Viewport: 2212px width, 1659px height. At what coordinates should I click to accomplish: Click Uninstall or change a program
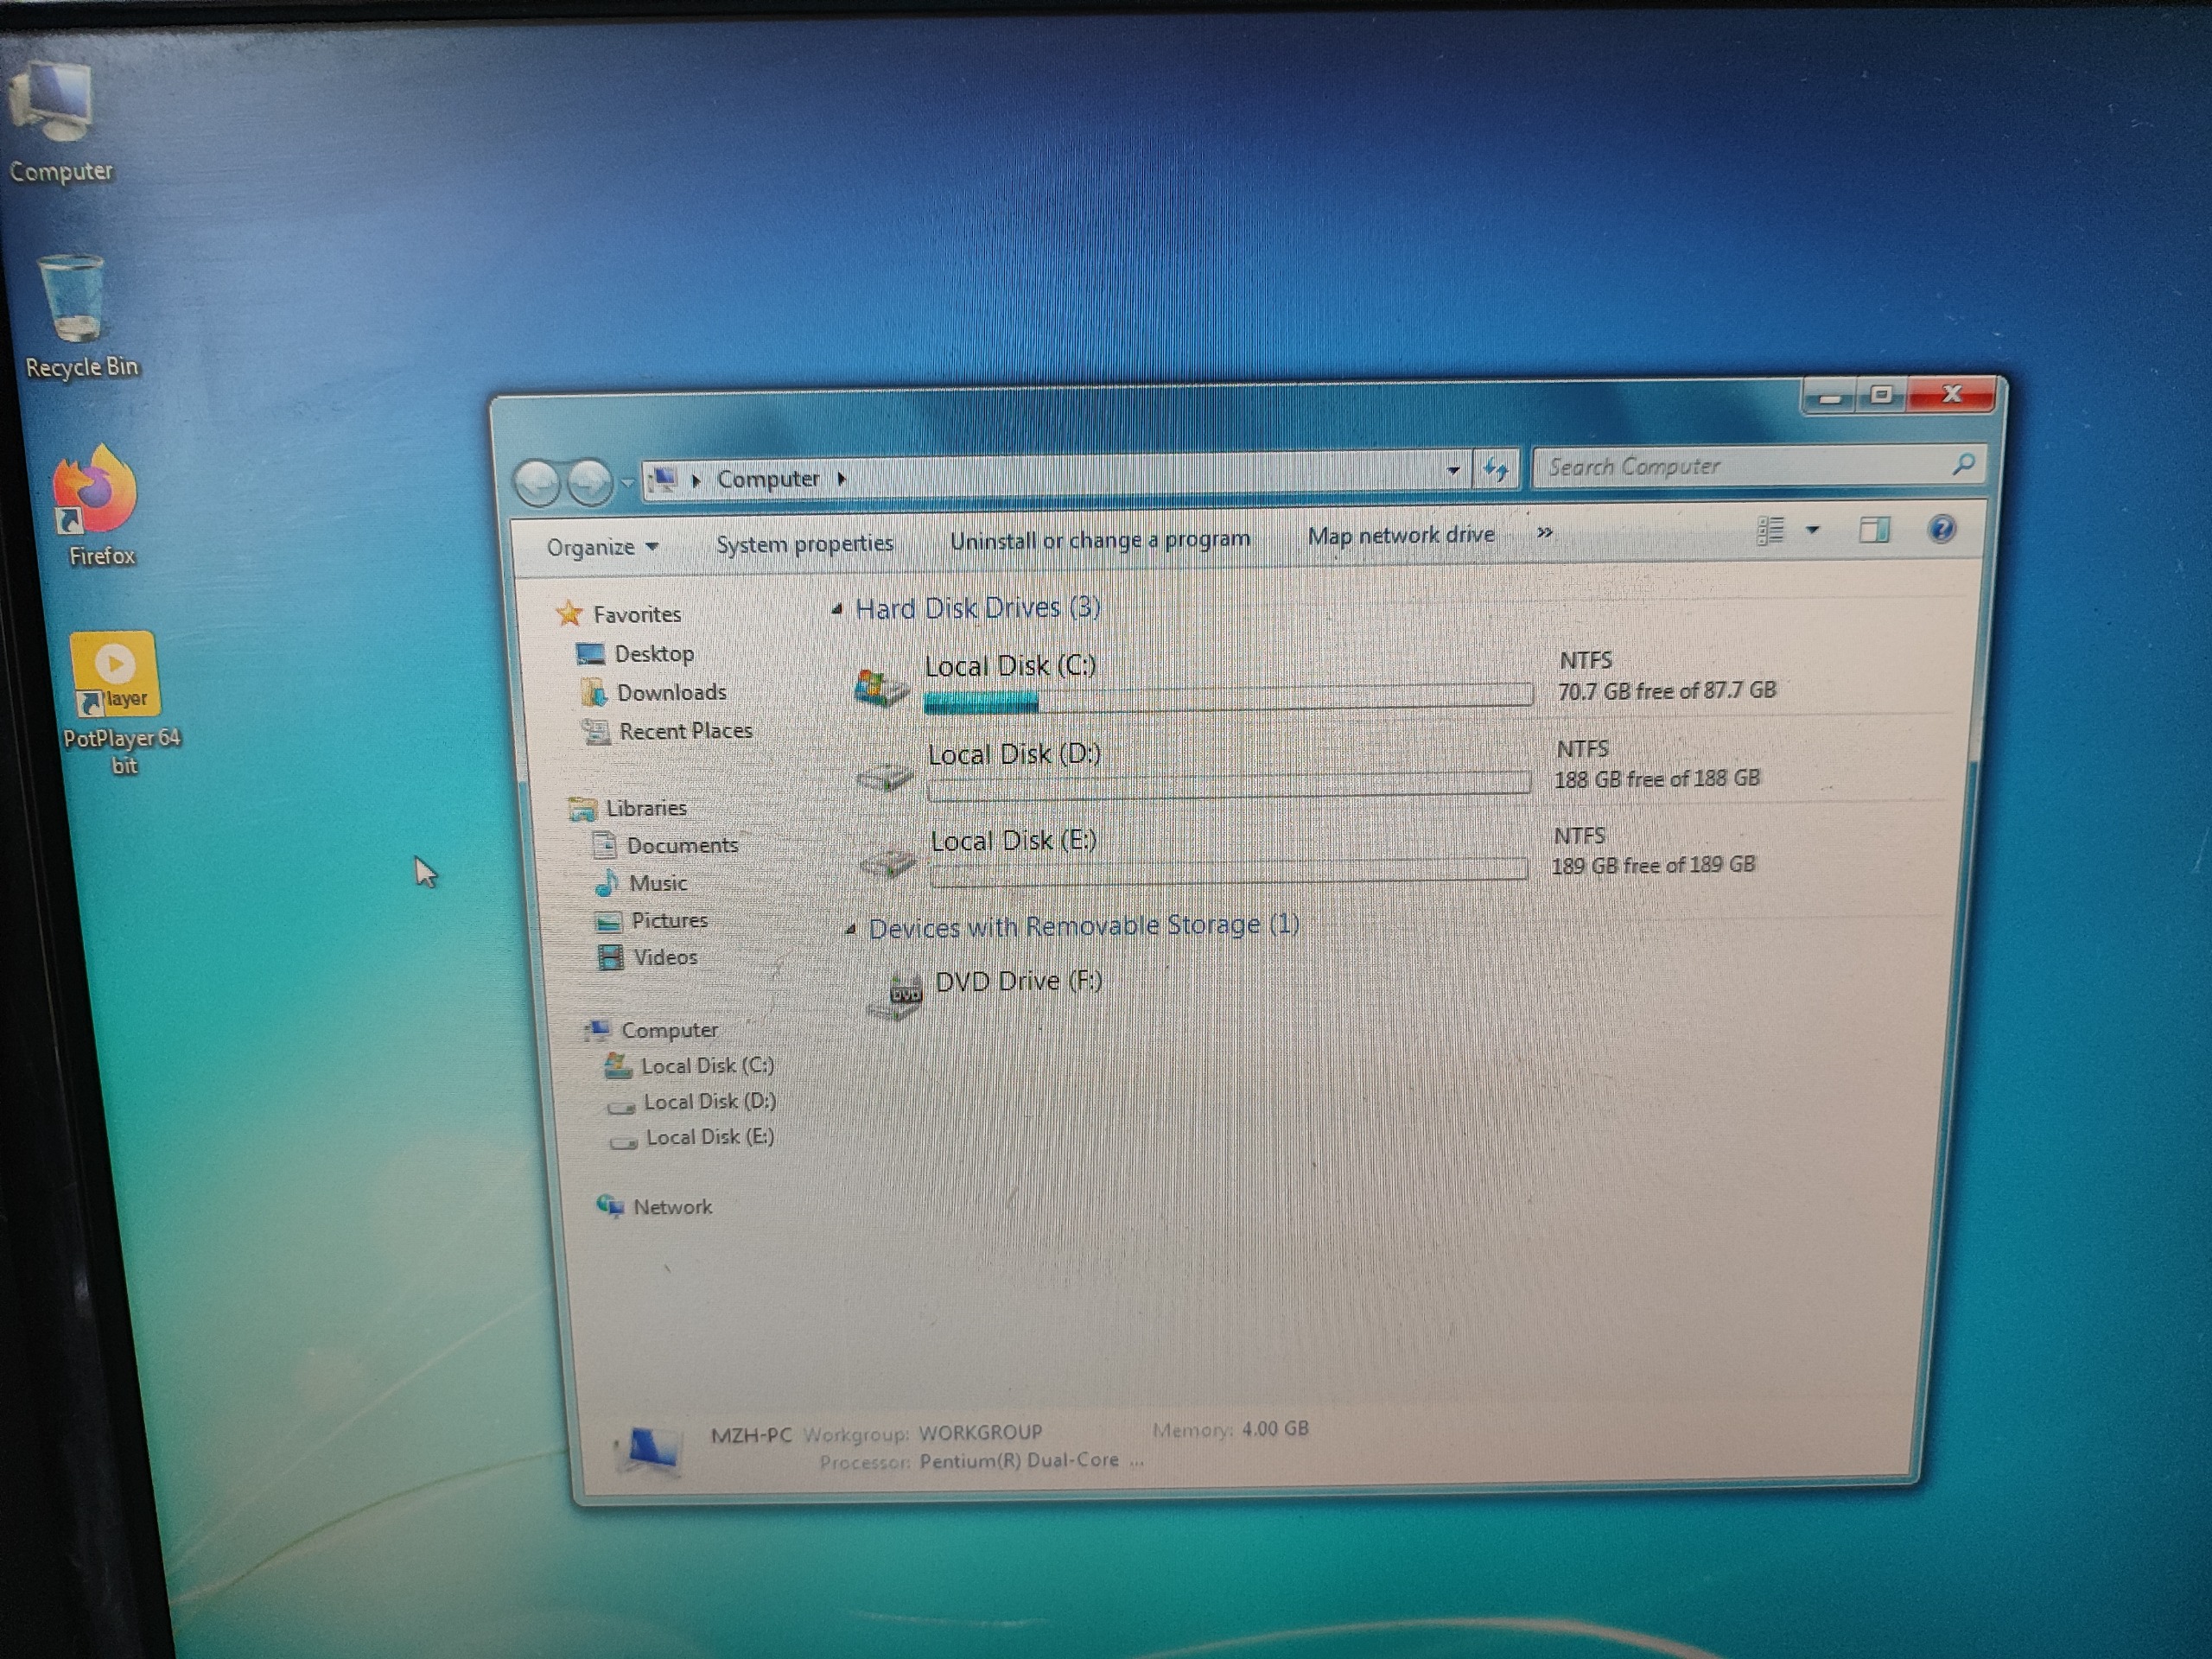1099,540
